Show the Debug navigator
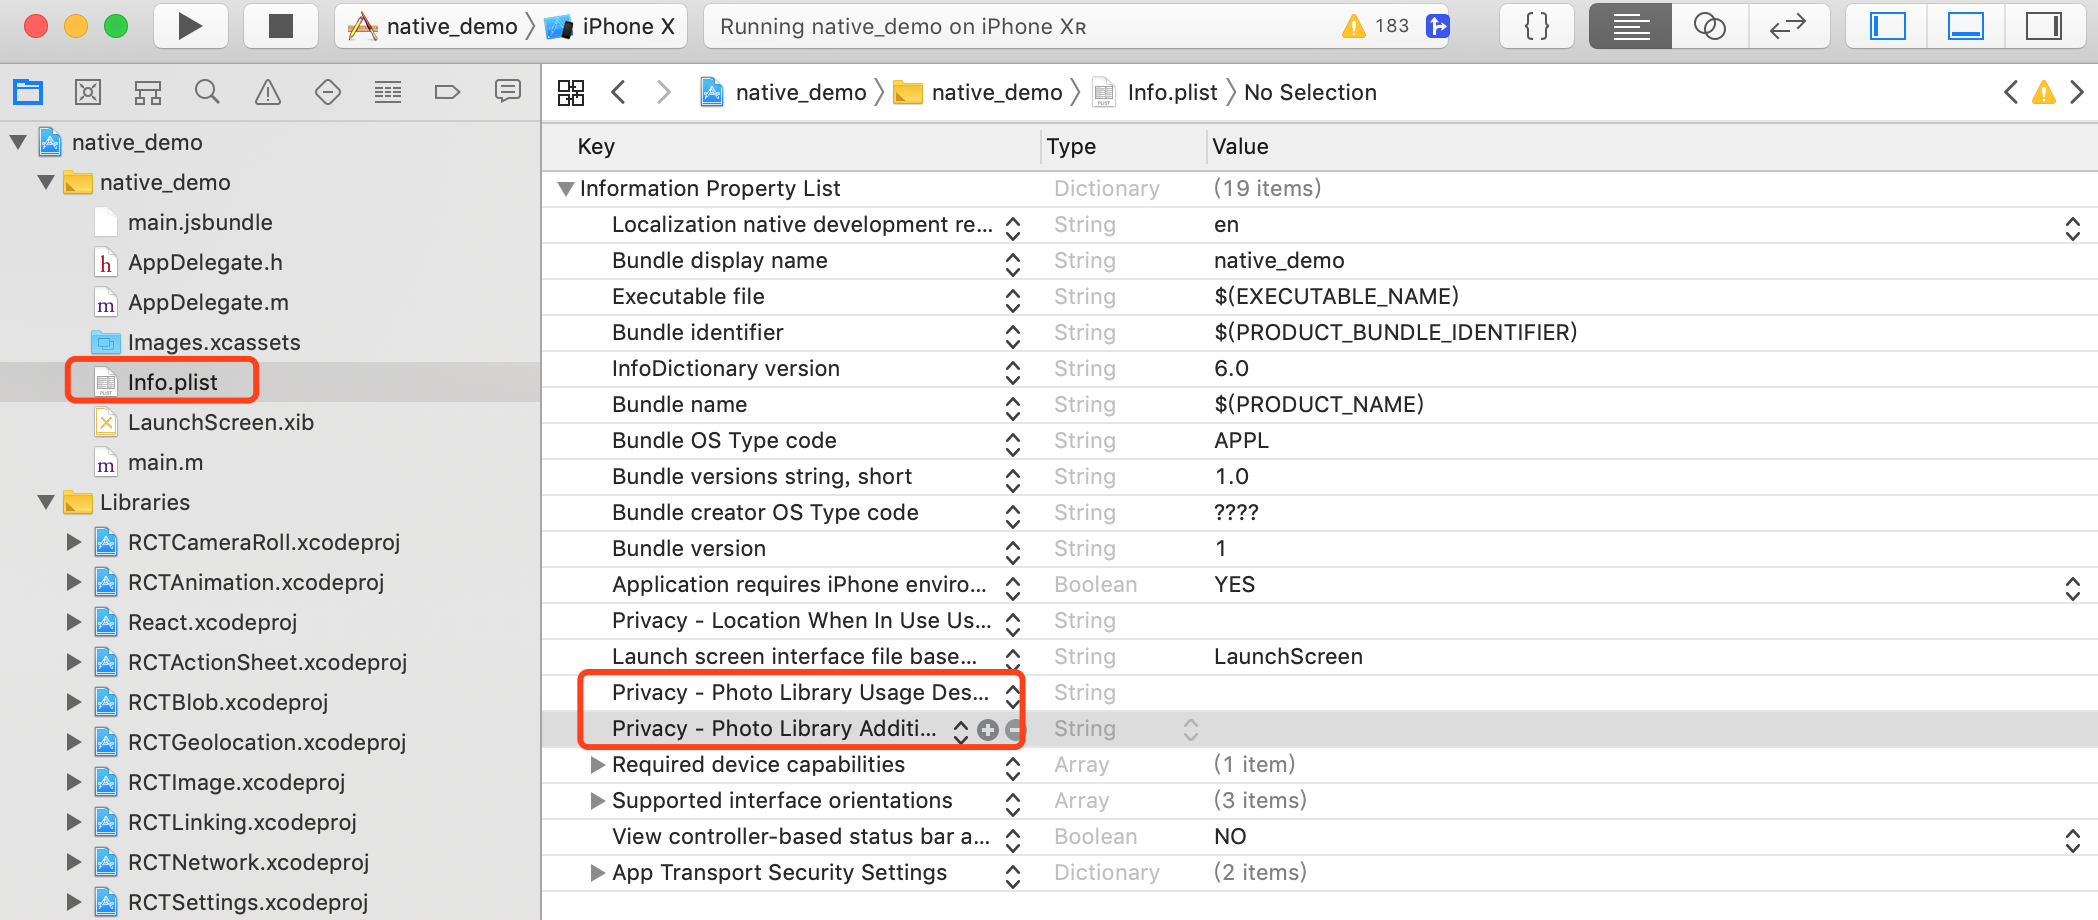The height and width of the screenshot is (920, 2098). (388, 92)
